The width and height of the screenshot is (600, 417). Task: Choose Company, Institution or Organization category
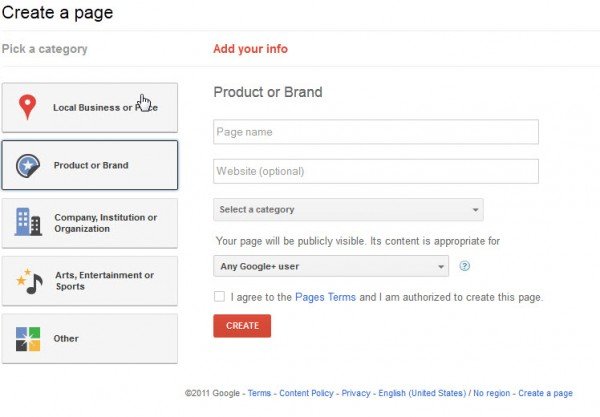coord(90,223)
